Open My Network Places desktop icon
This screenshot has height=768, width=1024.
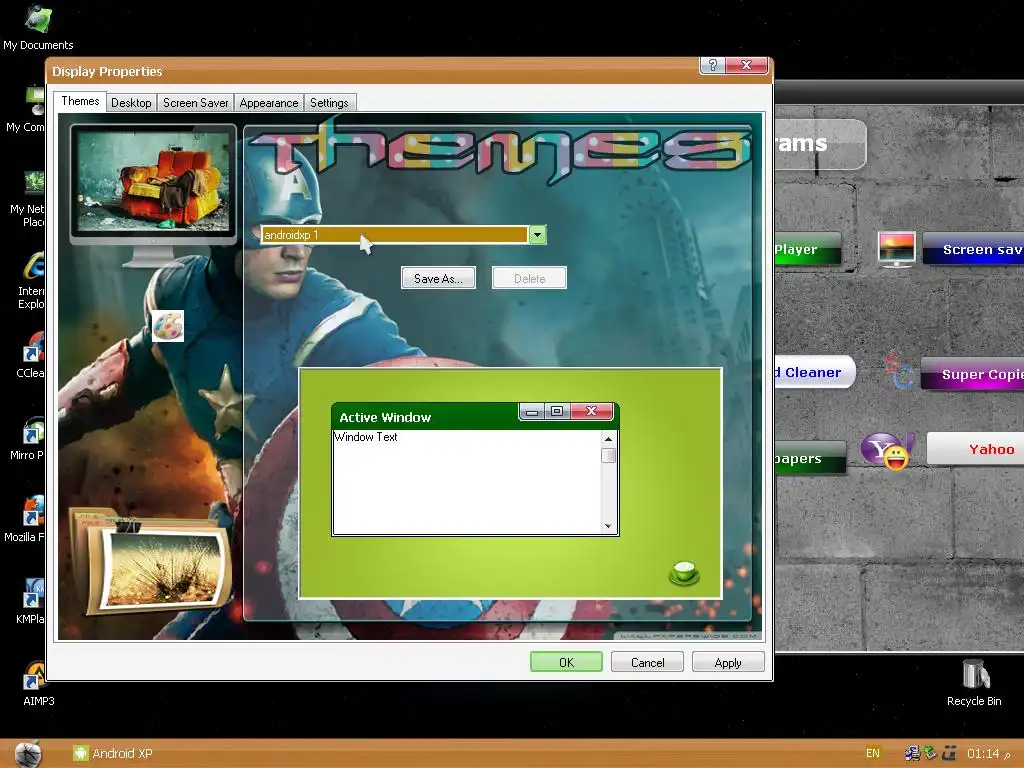click(27, 199)
